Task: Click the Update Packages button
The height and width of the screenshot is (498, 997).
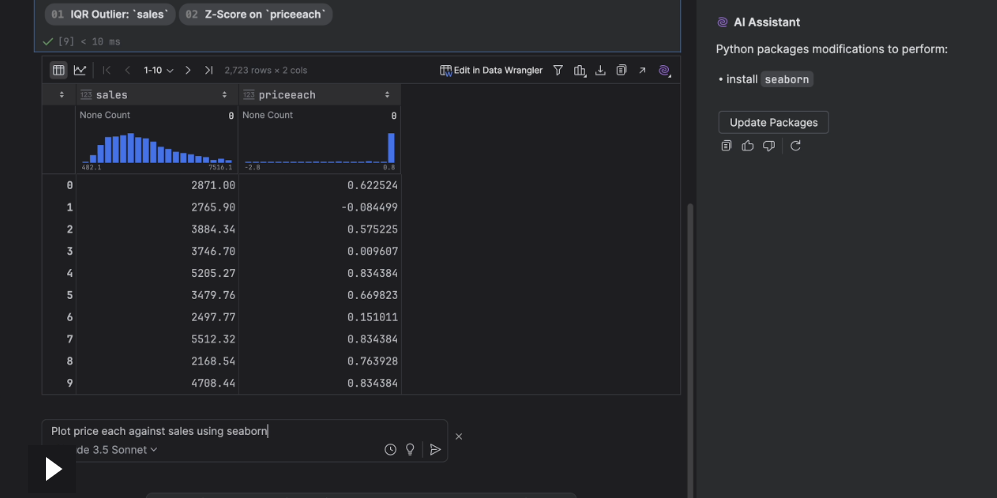Action: coord(773,123)
